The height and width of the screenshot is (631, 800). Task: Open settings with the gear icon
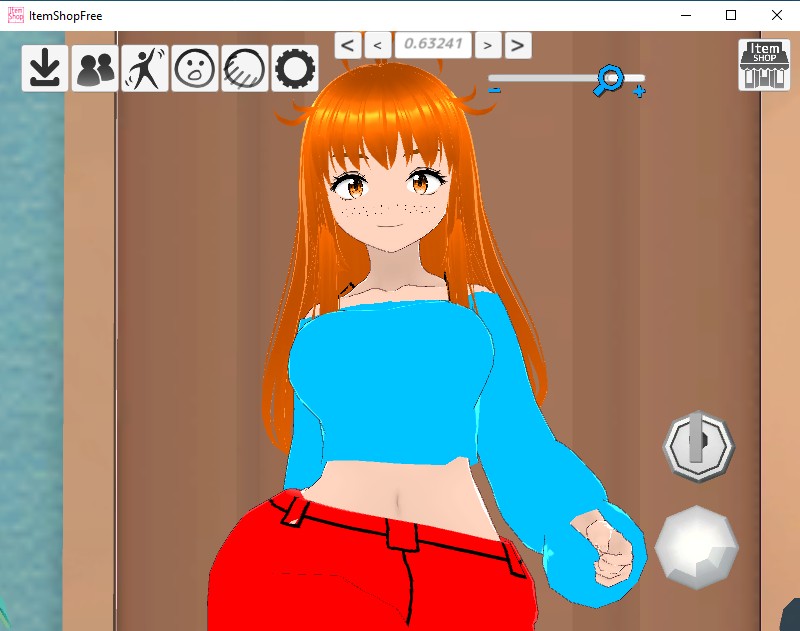[295, 68]
